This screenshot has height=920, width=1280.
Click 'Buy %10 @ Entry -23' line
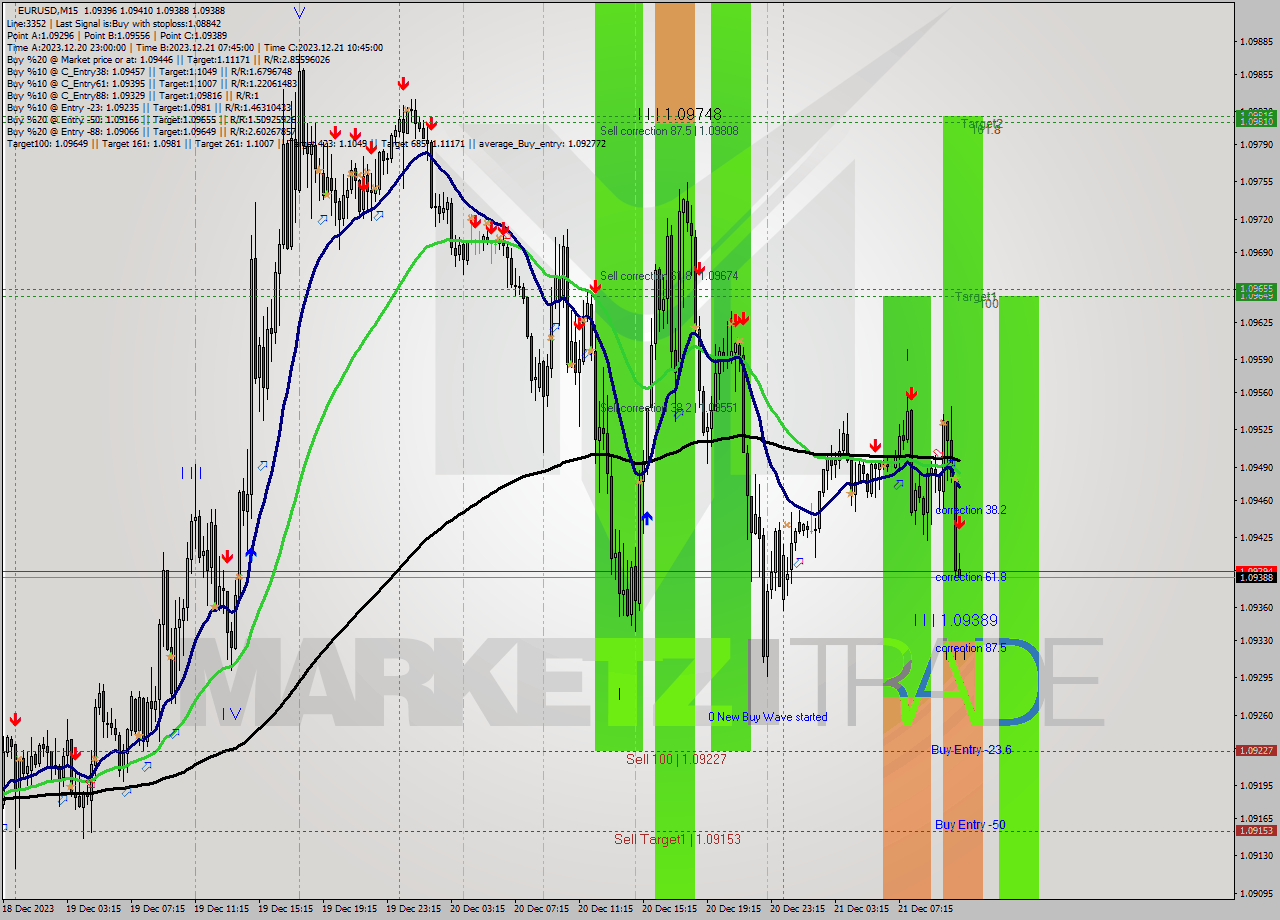click(149, 107)
